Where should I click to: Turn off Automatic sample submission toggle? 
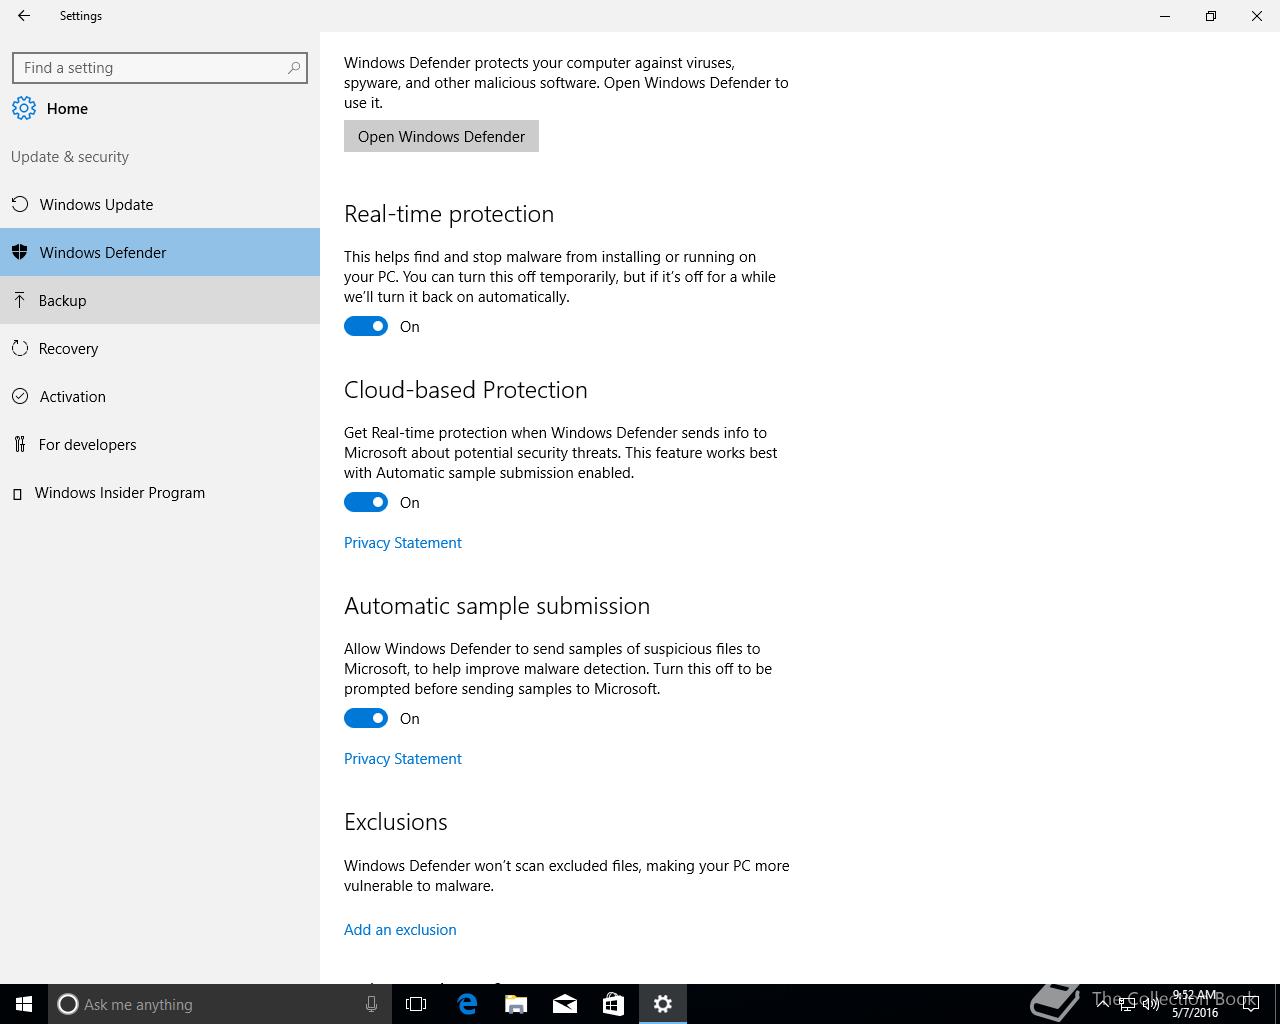point(366,718)
